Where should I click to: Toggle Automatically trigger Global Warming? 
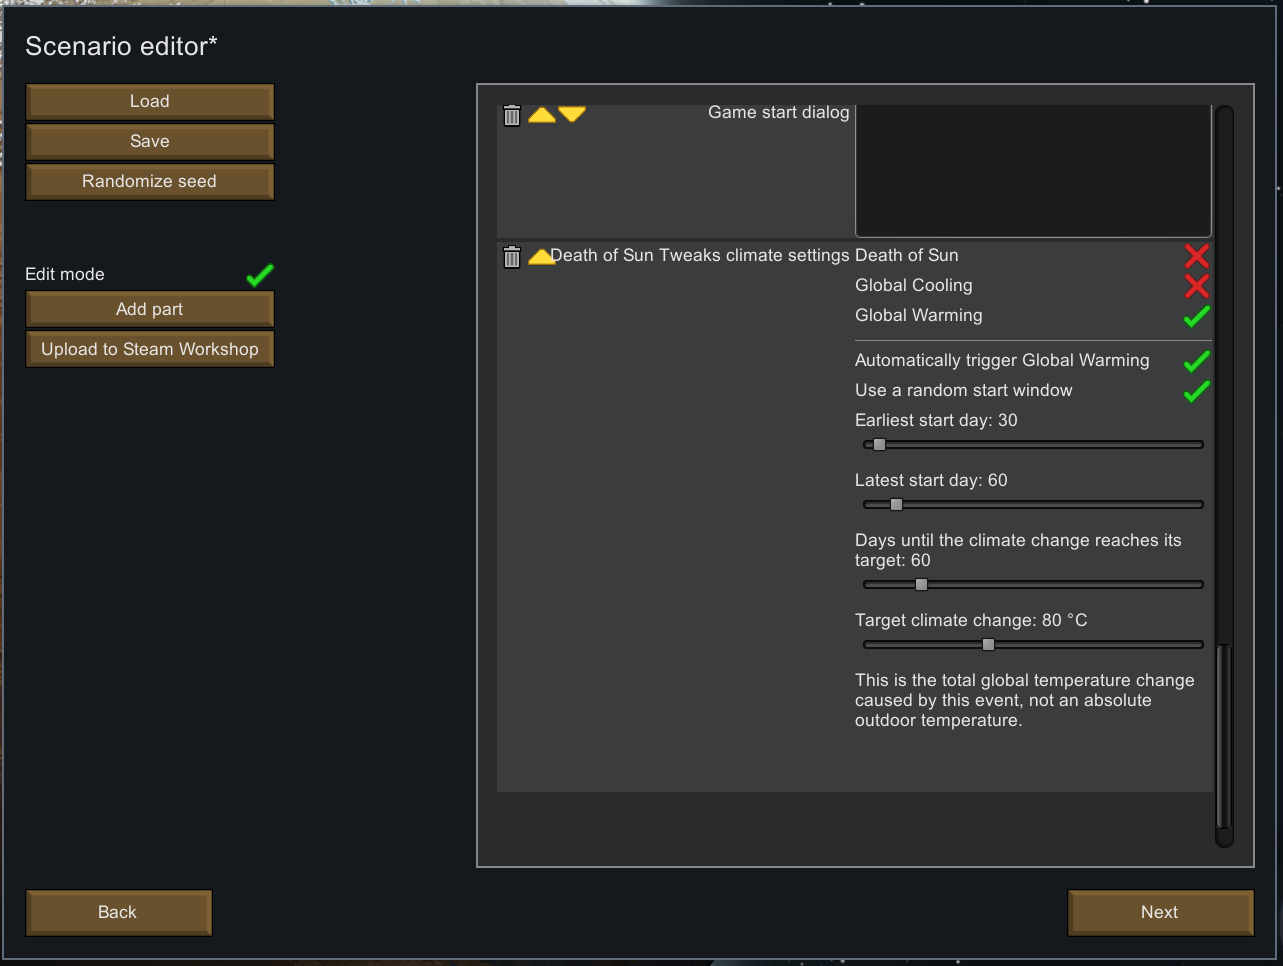(x=1197, y=361)
